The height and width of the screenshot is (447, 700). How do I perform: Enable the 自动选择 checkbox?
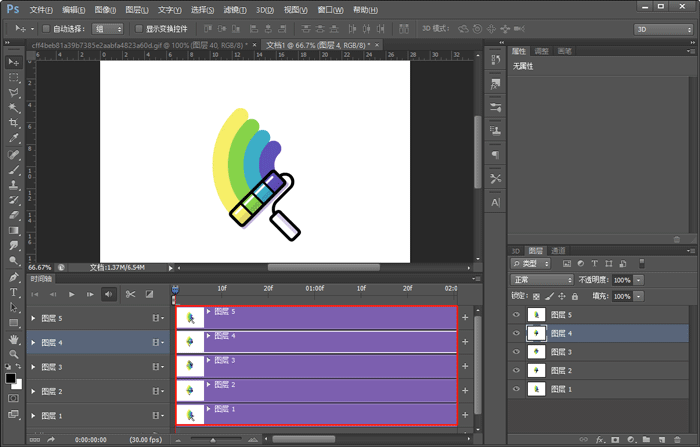pos(46,29)
